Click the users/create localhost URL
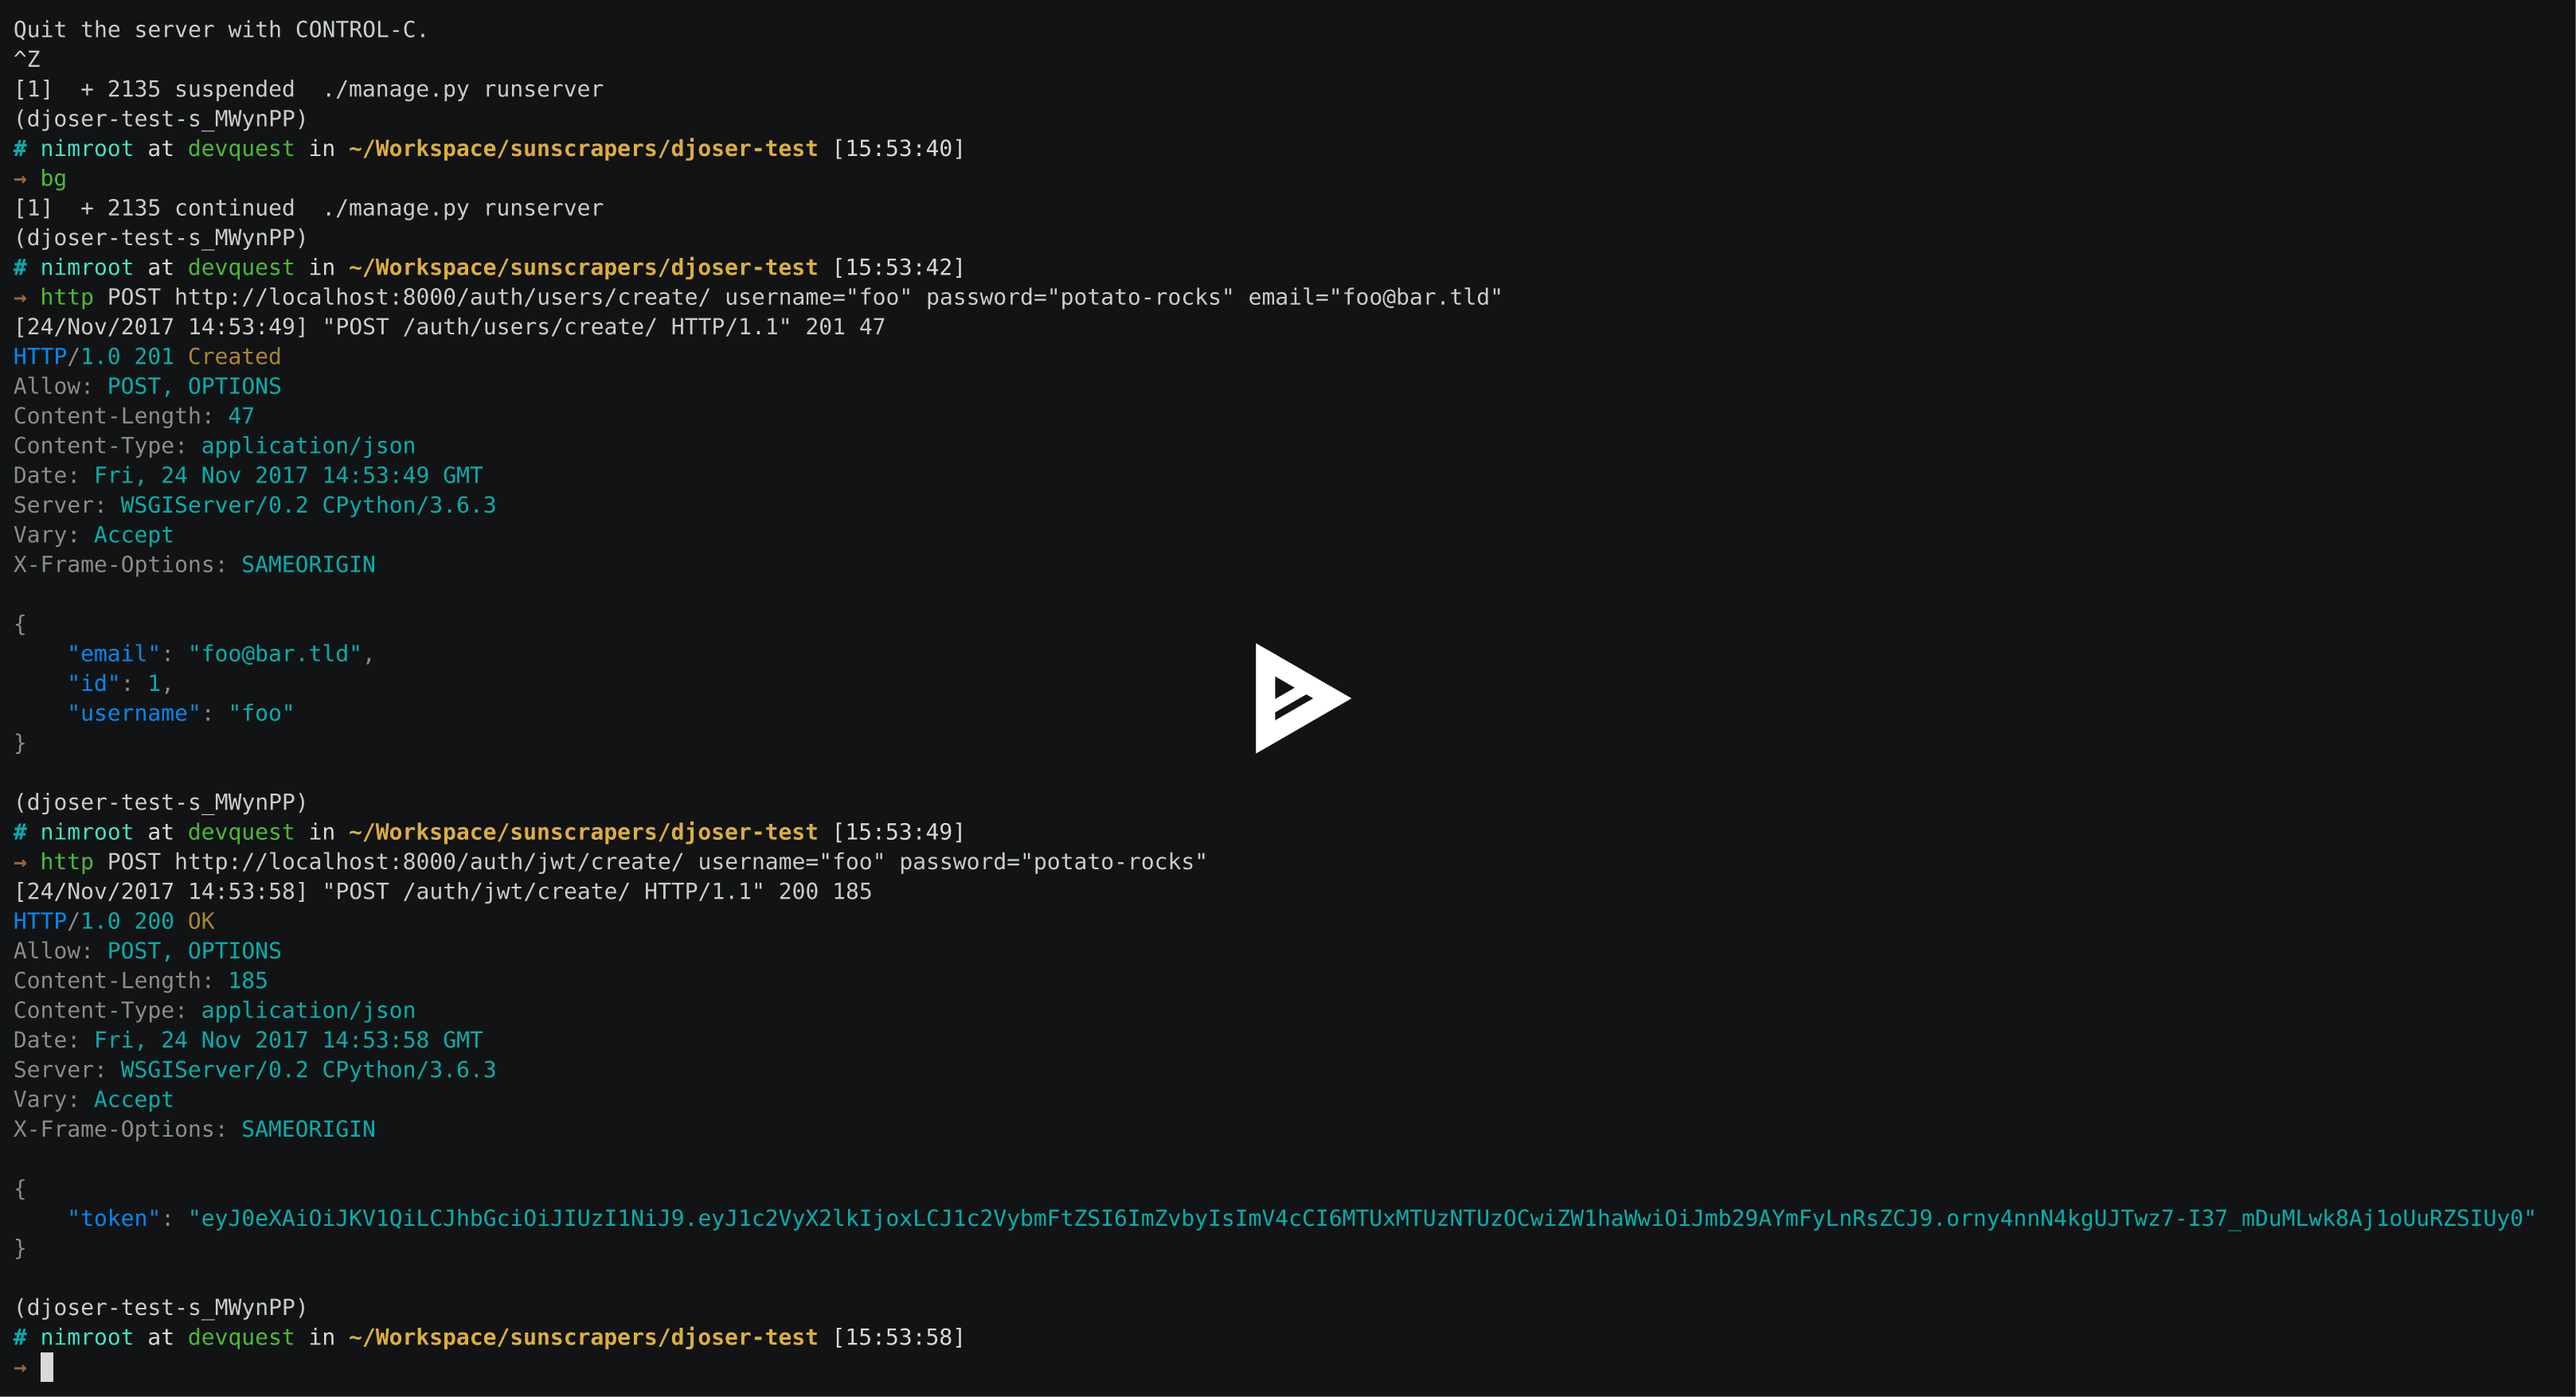2576x1397 pixels. pyautogui.click(x=442, y=297)
